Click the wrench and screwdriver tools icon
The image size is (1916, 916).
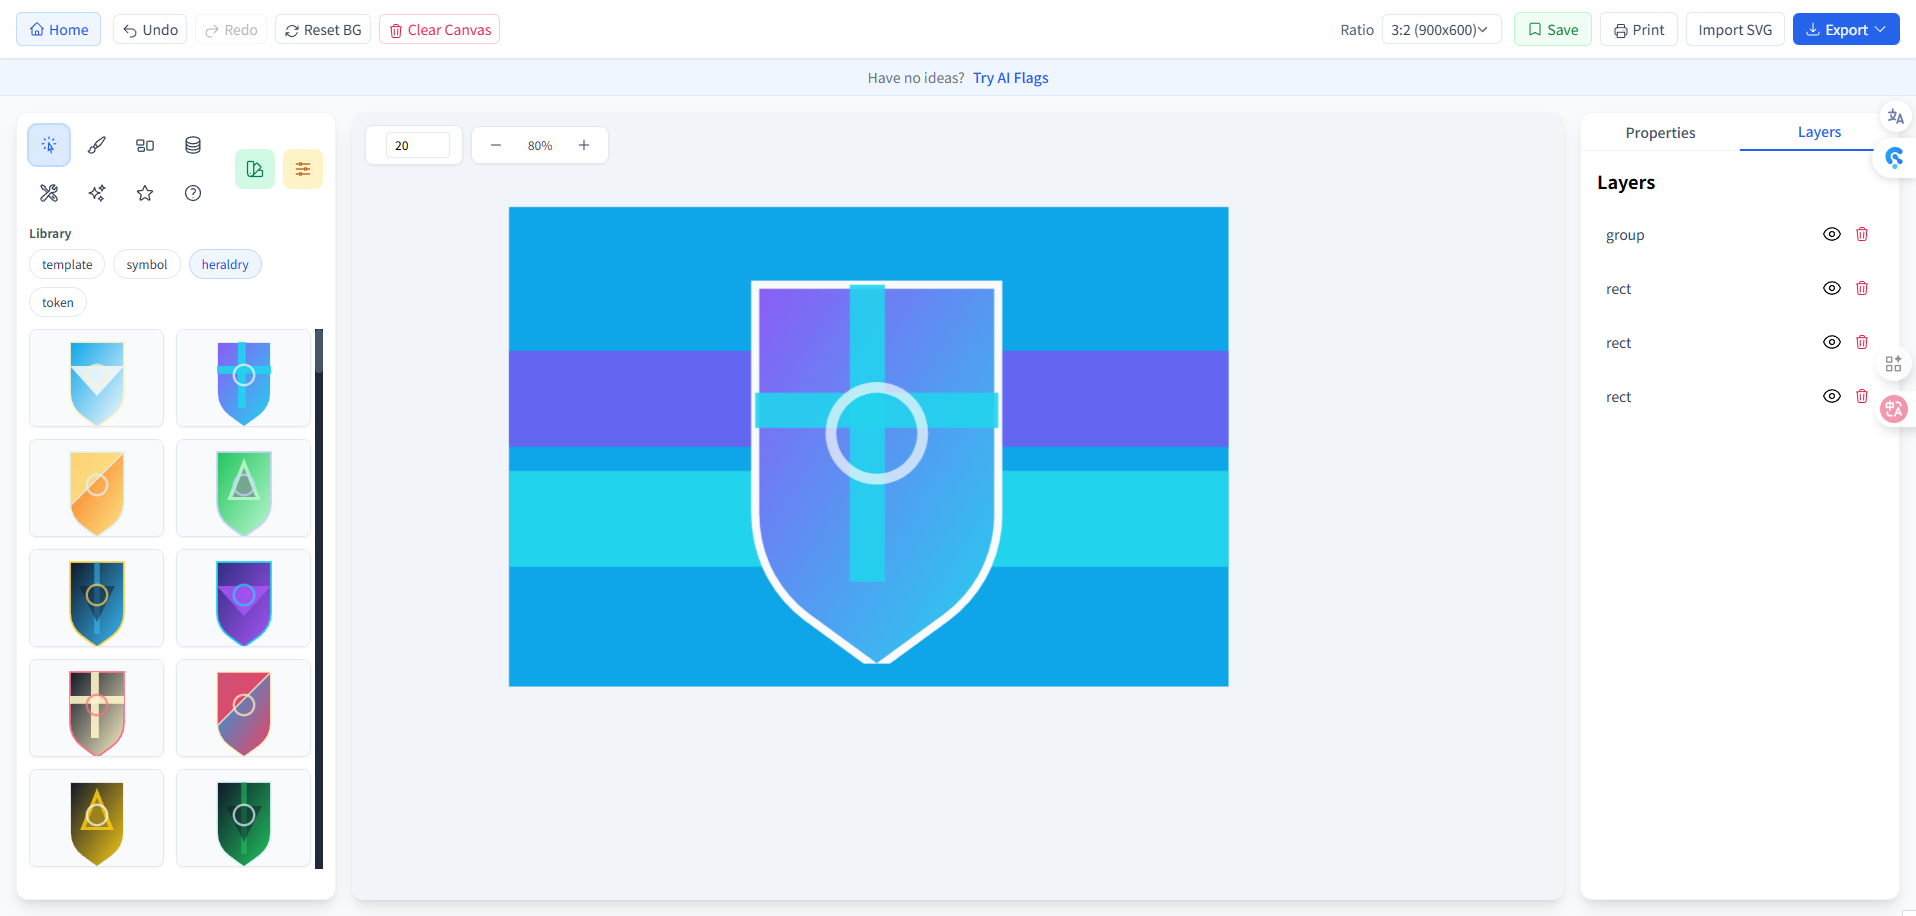48,193
